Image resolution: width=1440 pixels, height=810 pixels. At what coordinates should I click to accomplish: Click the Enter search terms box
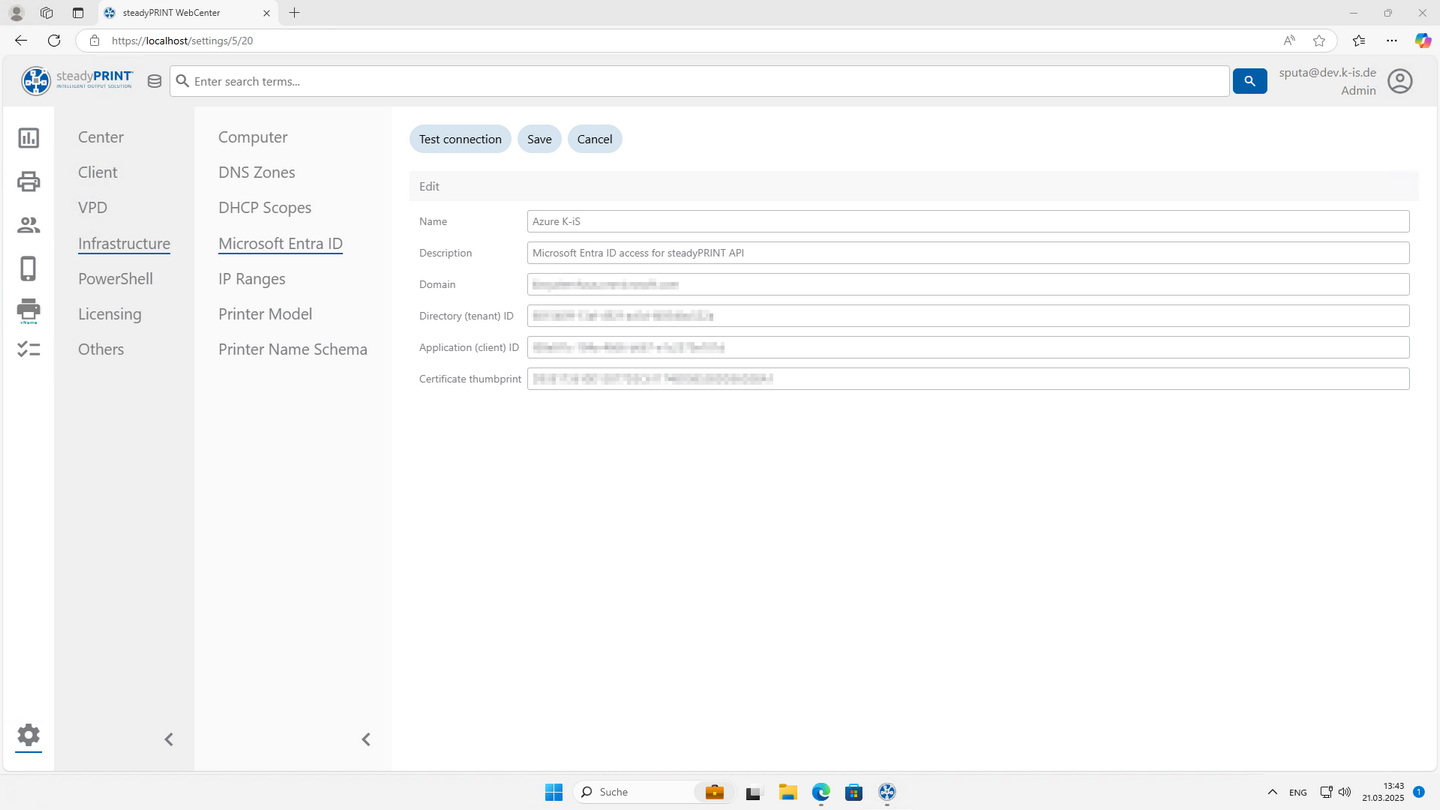pyautogui.click(x=700, y=81)
